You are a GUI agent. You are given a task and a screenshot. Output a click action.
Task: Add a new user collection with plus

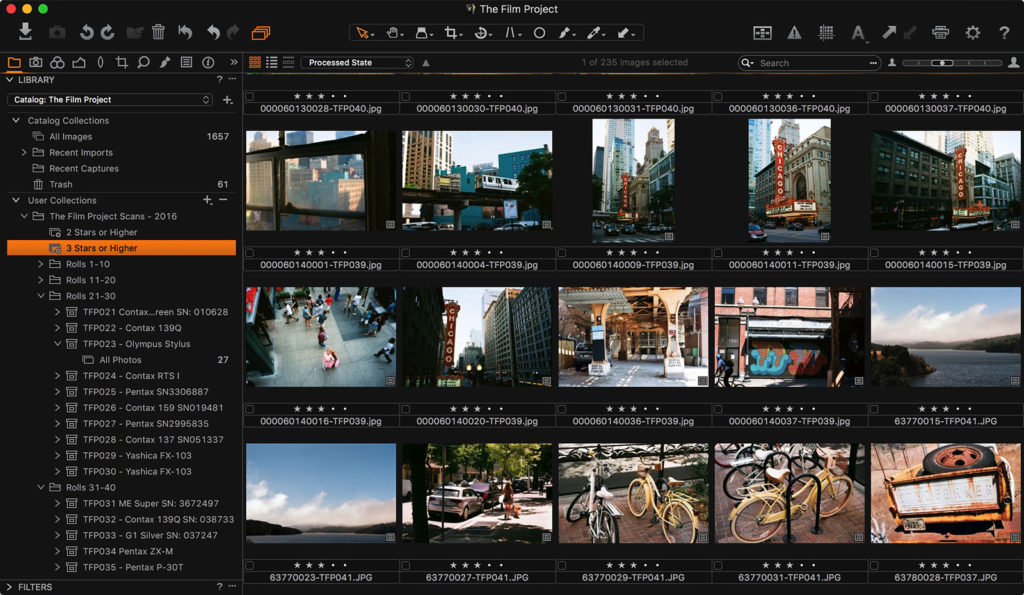207,200
